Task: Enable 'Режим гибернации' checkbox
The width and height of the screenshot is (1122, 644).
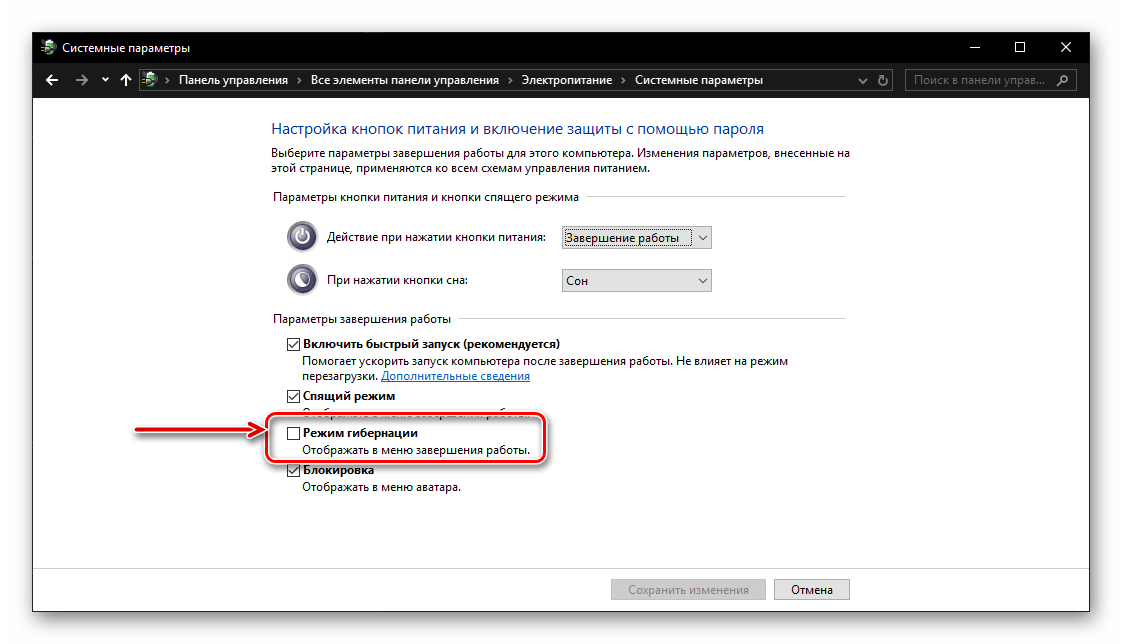Action: 293,433
